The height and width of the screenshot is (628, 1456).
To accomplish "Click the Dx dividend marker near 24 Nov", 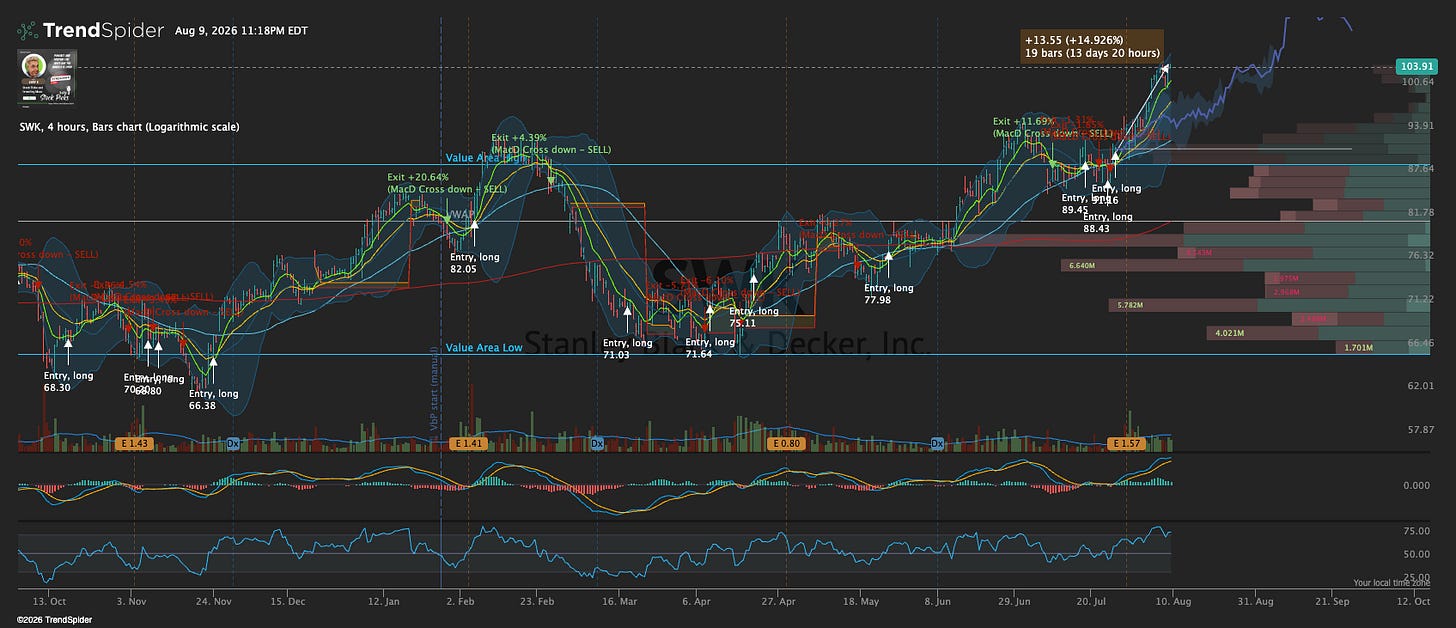I will click(x=233, y=443).
